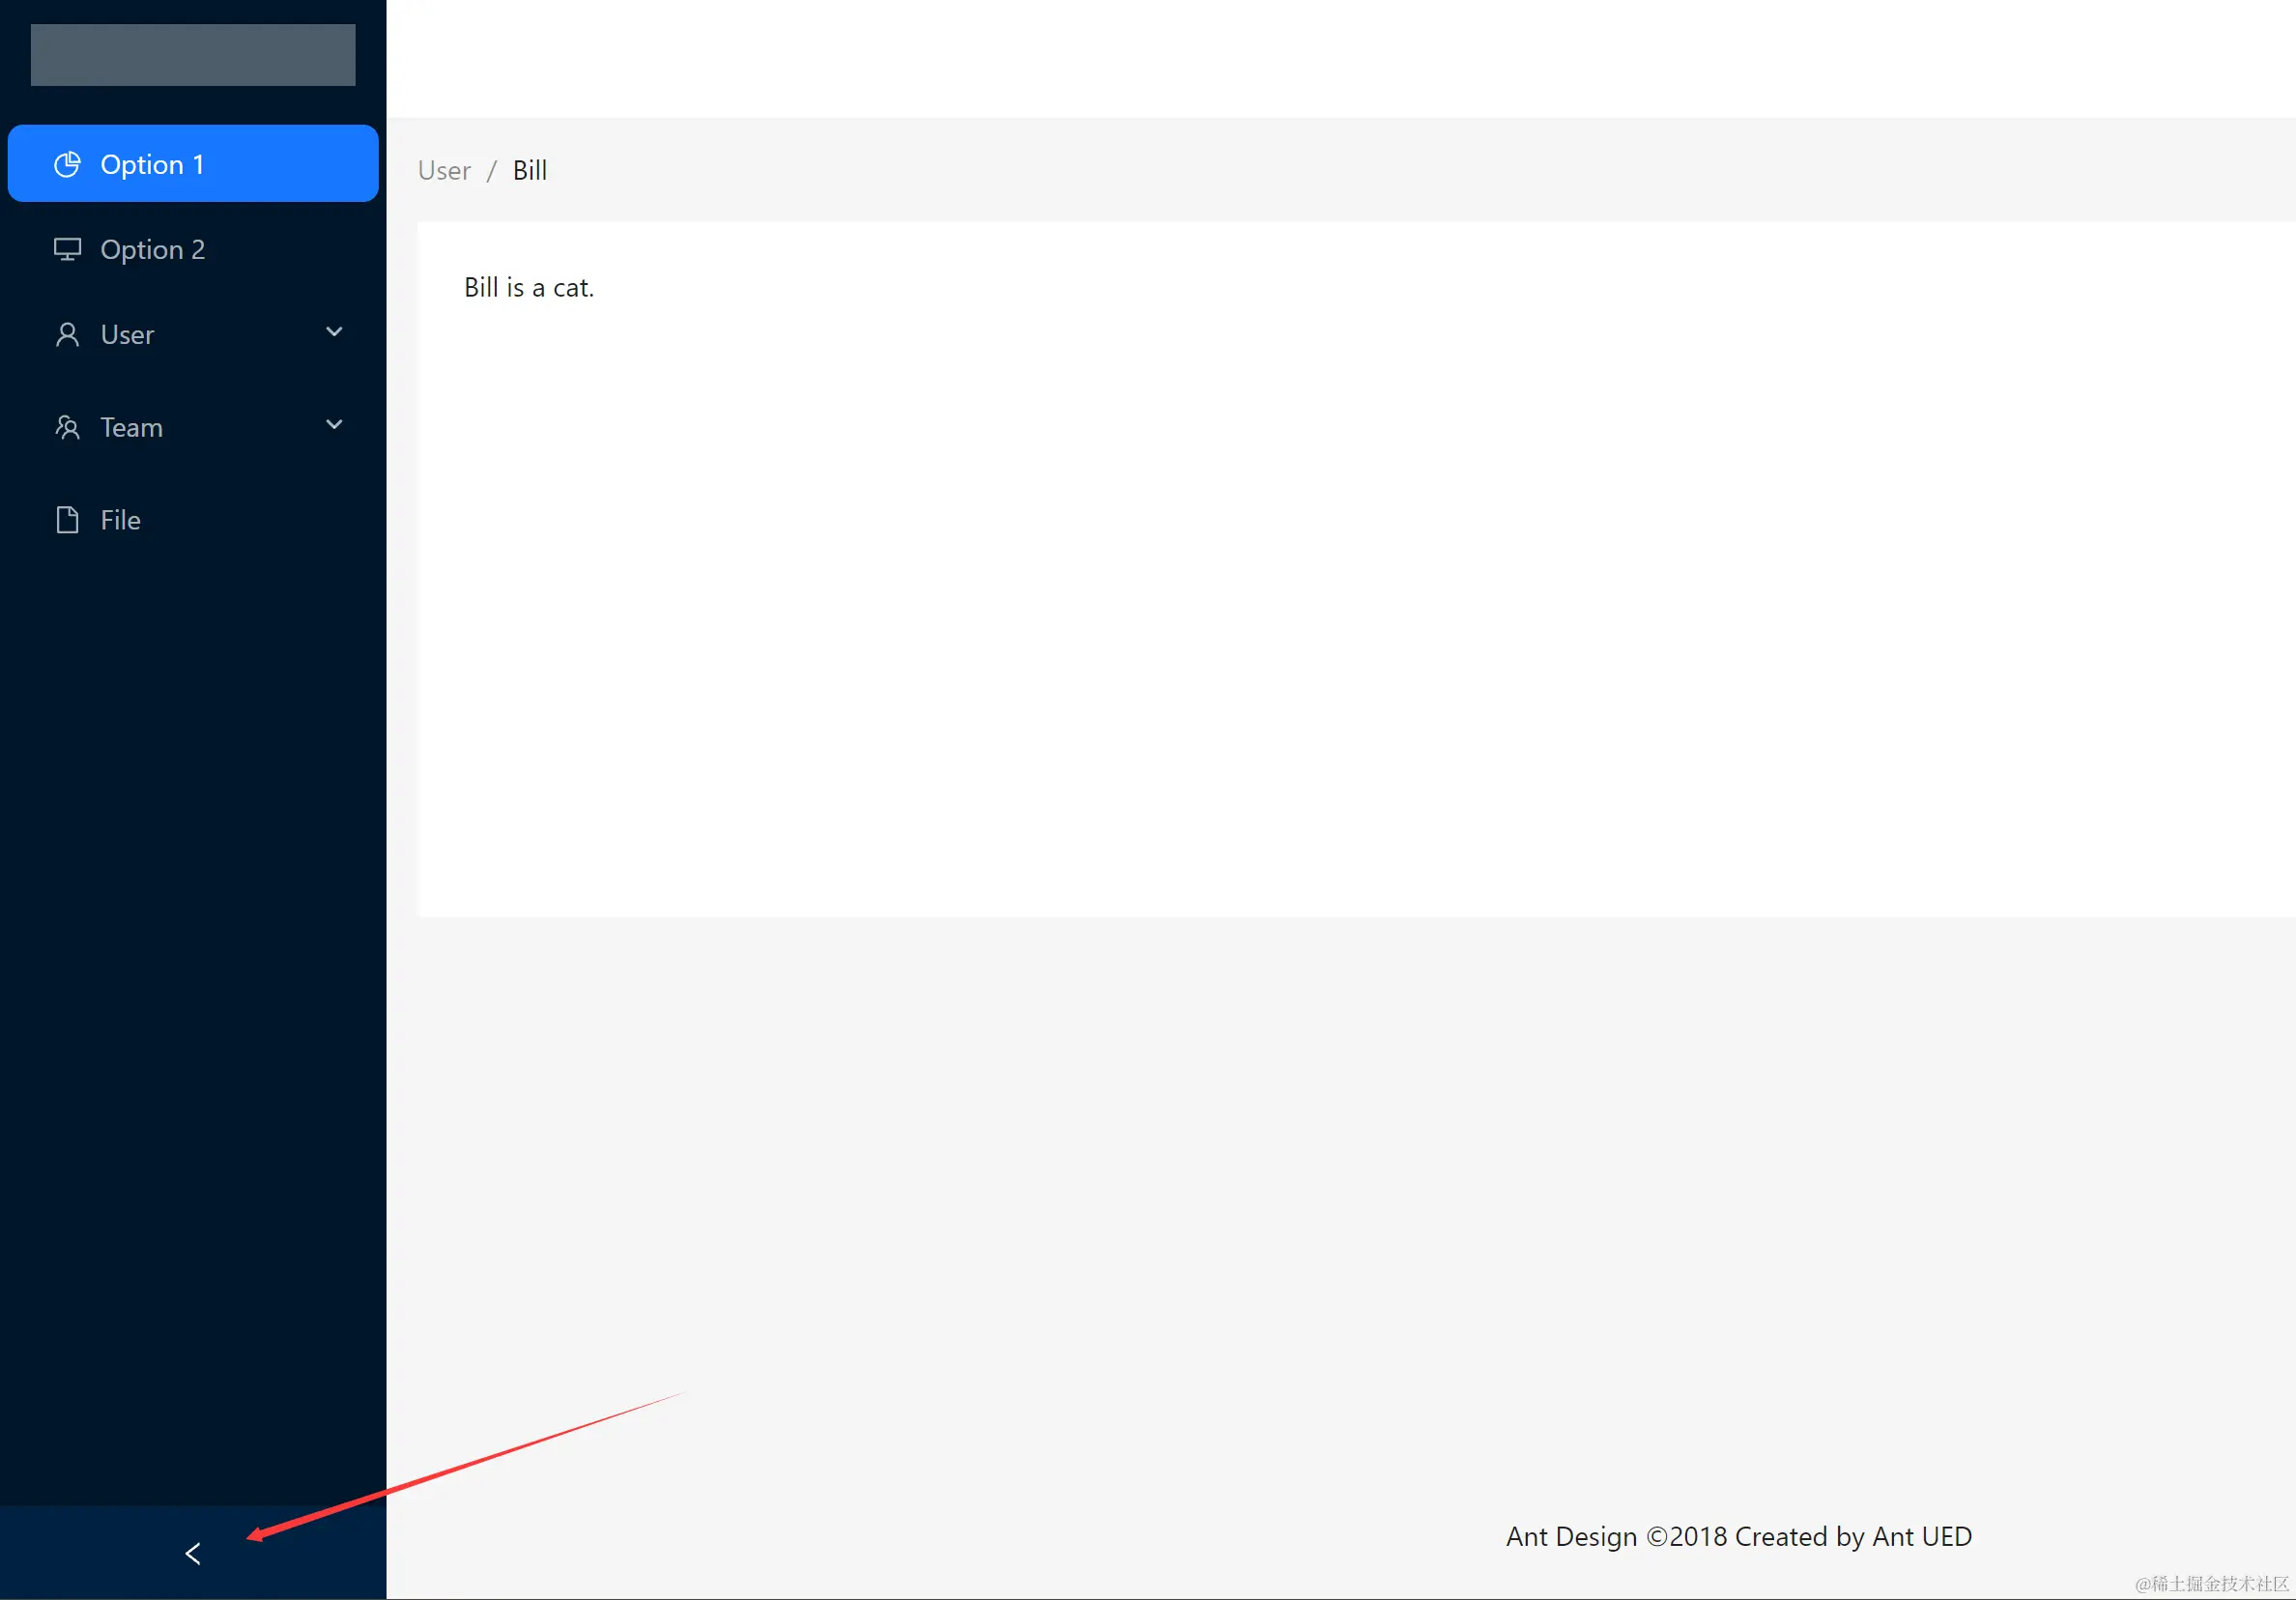
Task: Open the Team menu label
Action: 131,427
